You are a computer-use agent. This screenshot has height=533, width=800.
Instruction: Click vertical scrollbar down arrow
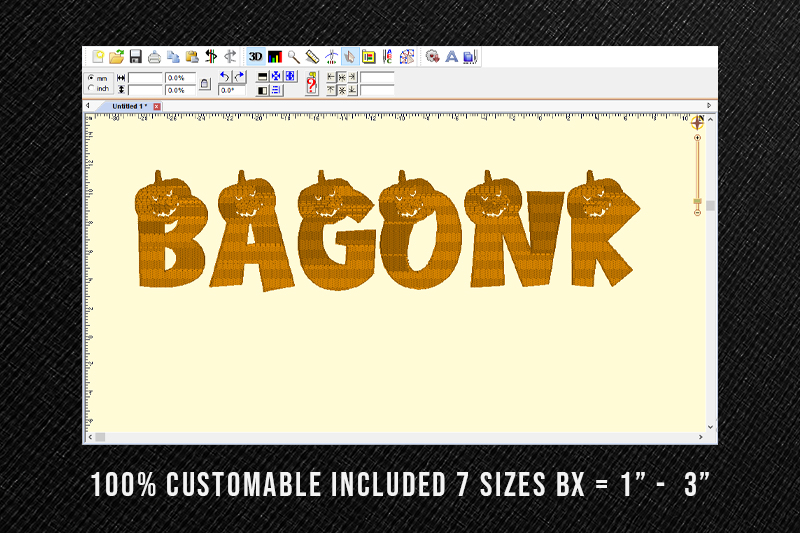710,427
